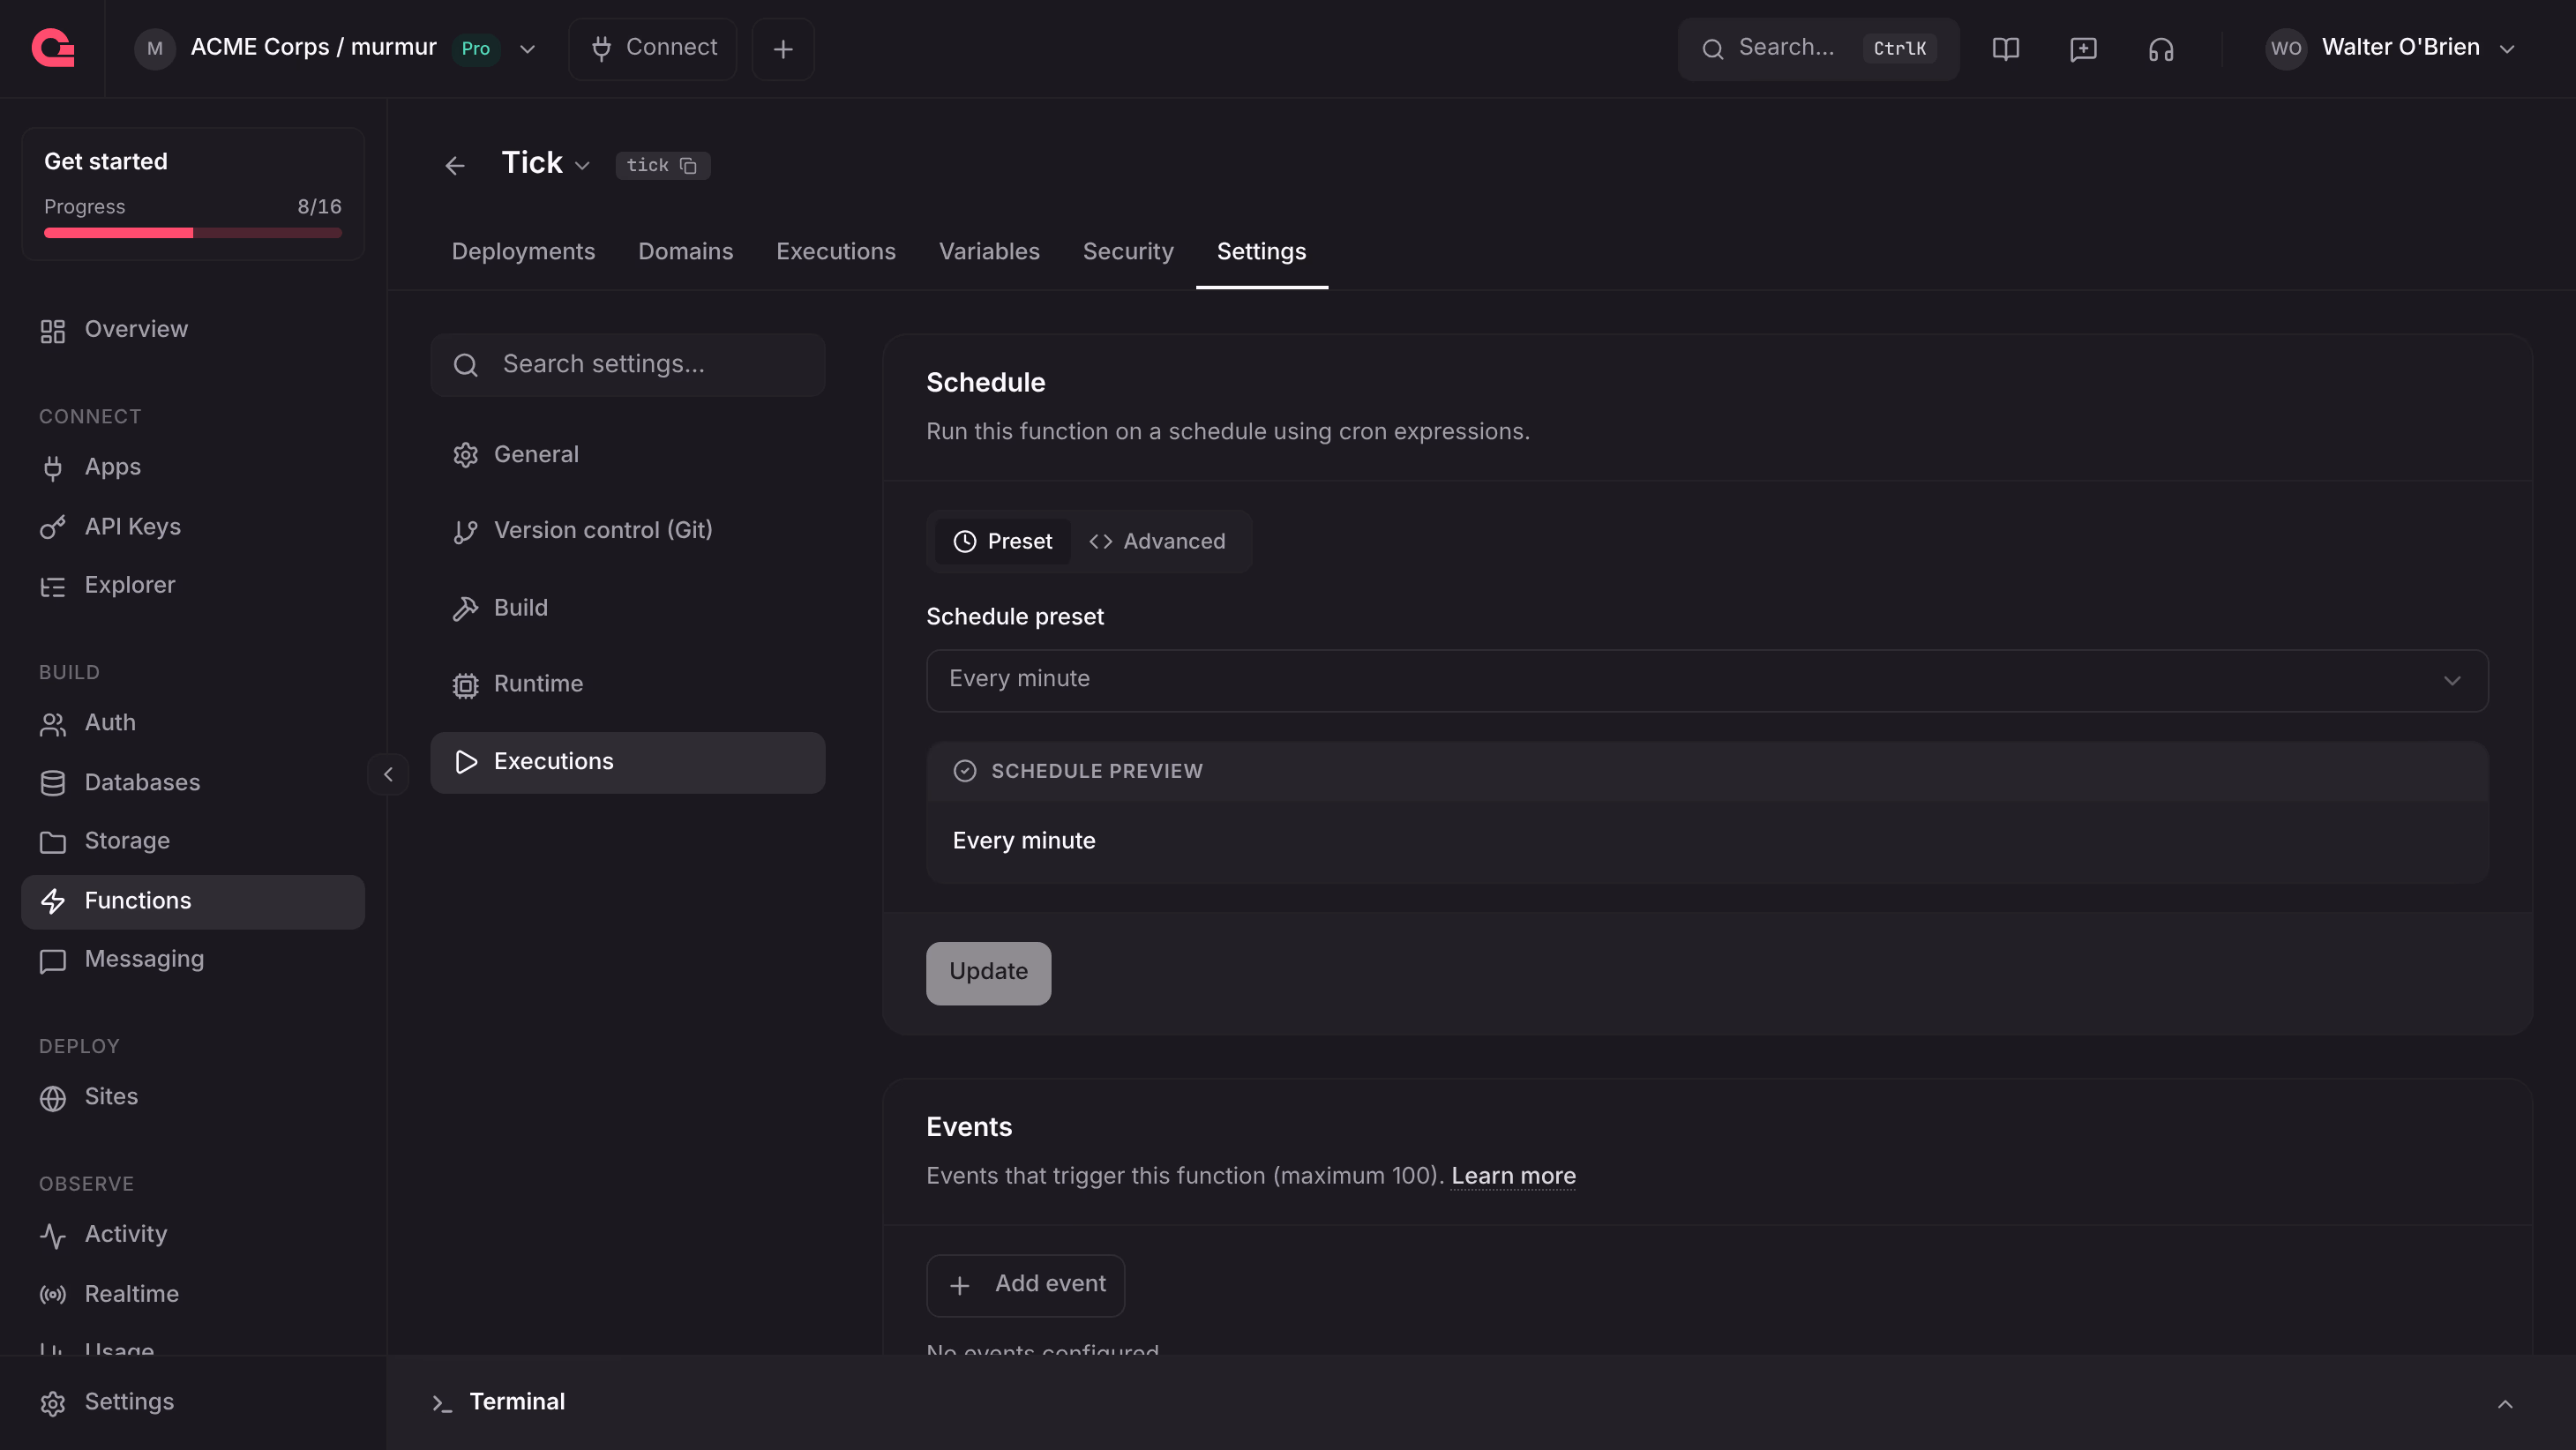Open the support headset icon
The height and width of the screenshot is (1450, 2576).
coord(2161,48)
